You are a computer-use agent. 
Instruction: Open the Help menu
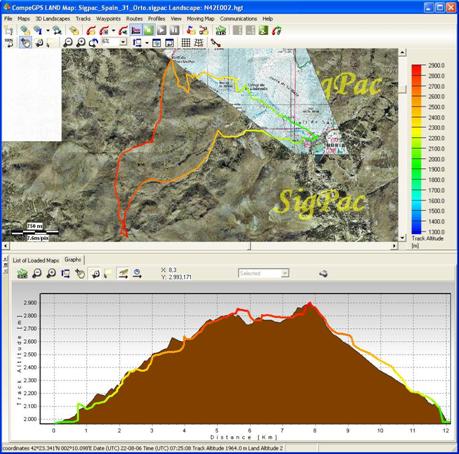click(x=268, y=19)
